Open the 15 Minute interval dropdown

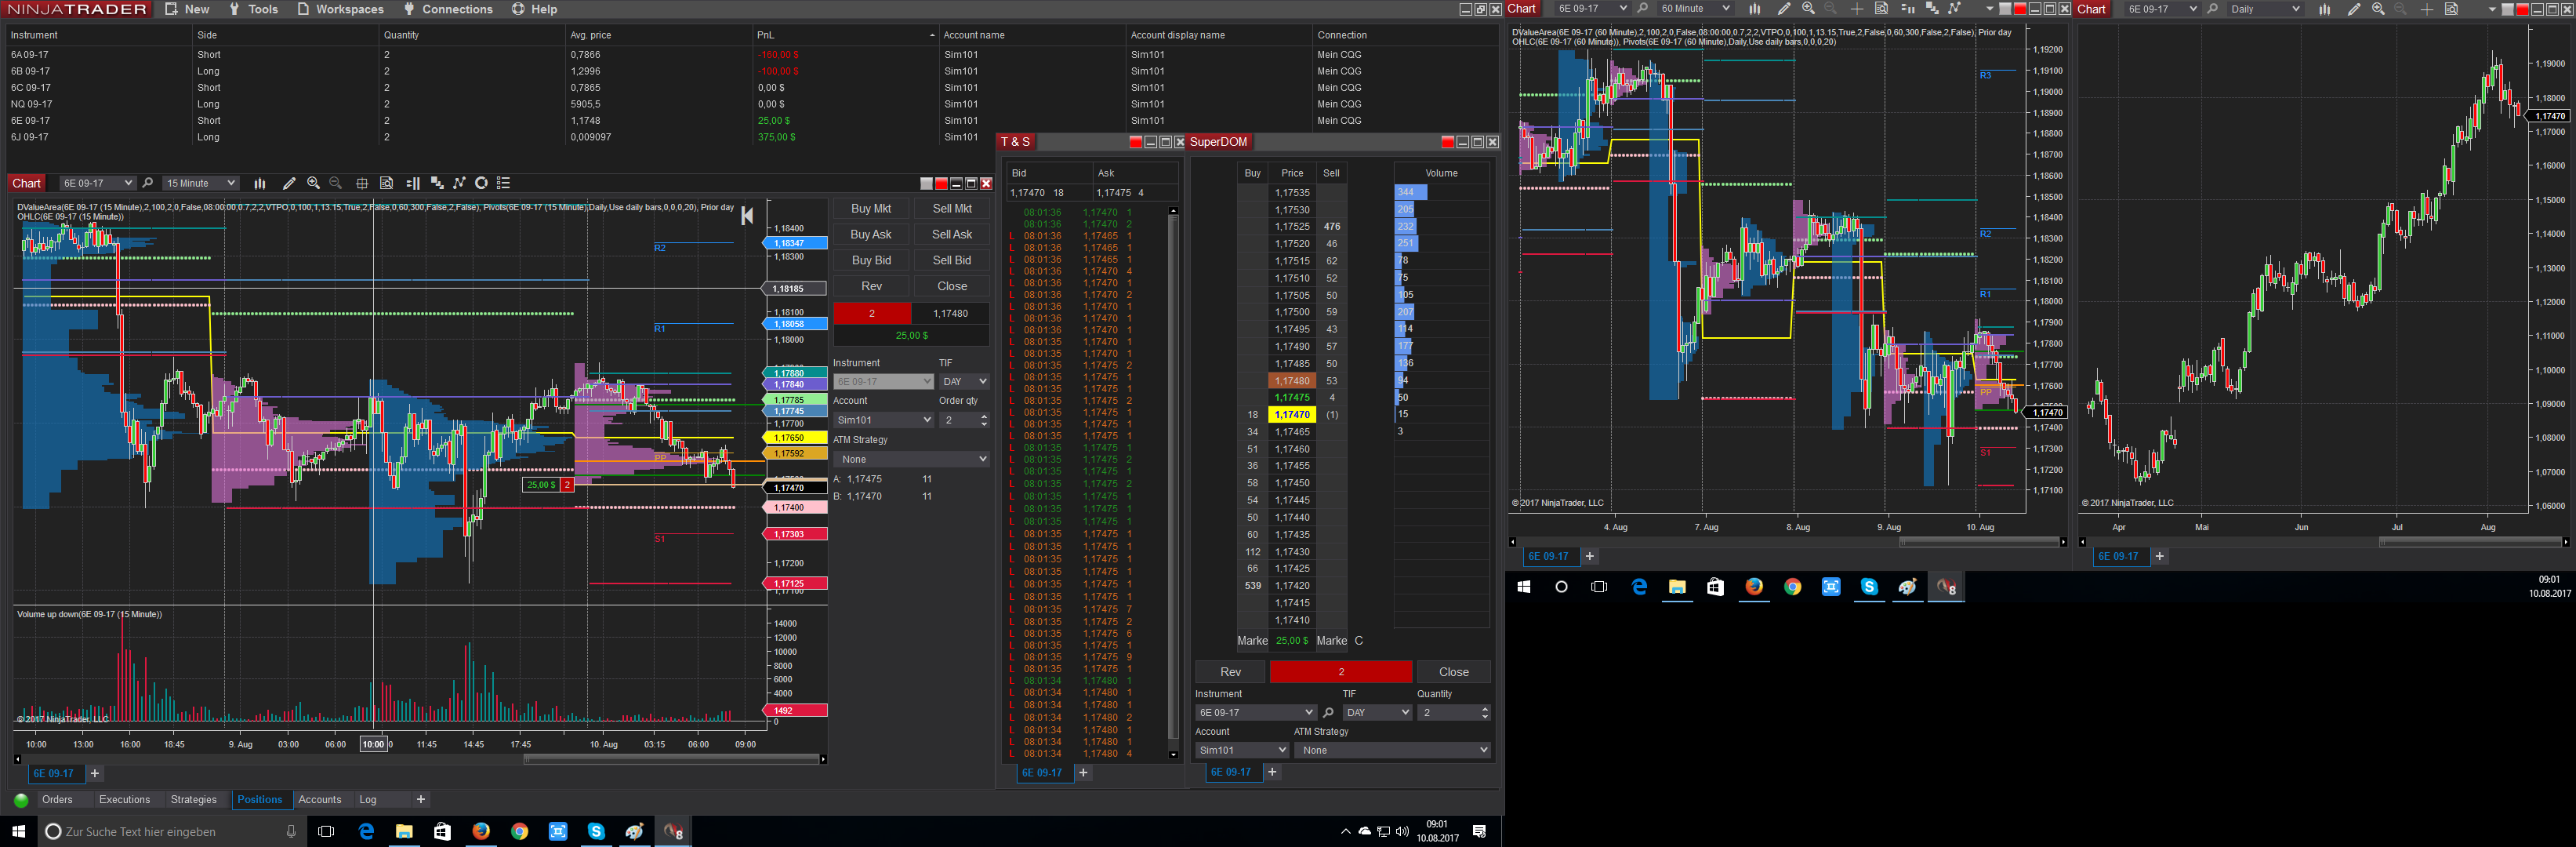tap(201, 183)
